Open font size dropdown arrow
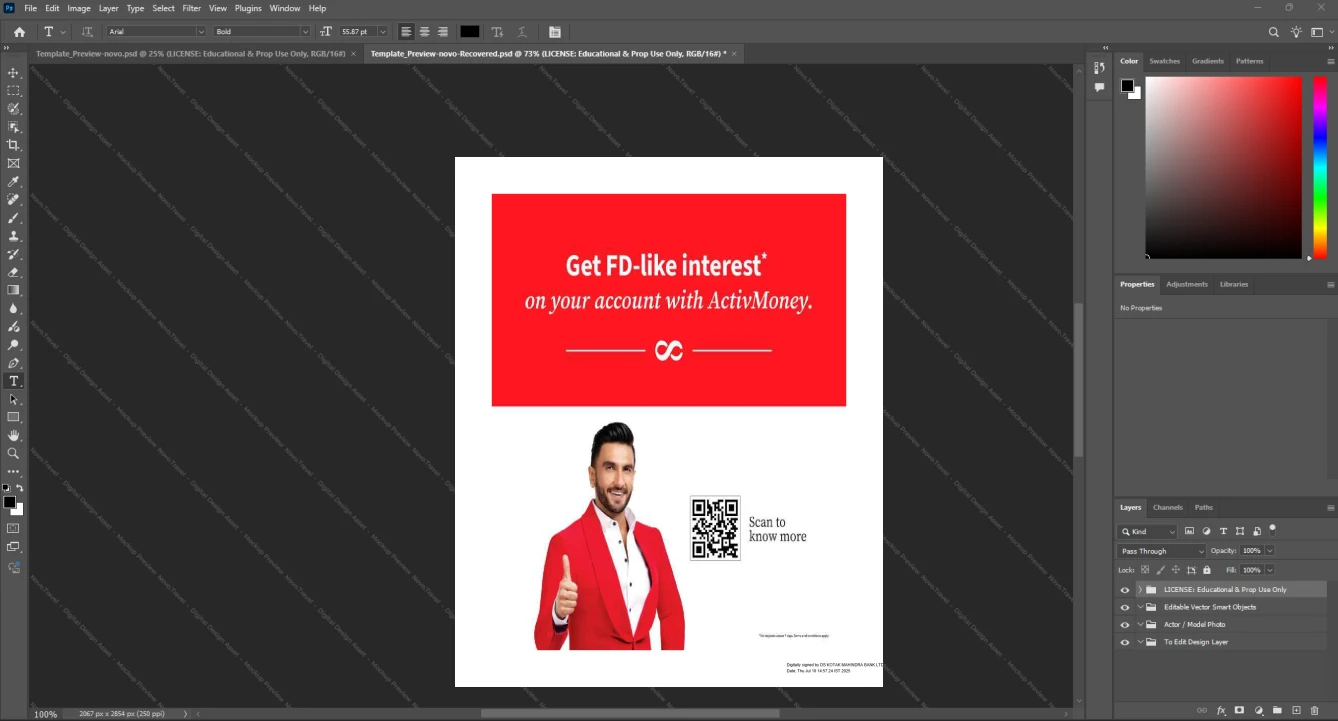 tap(382, 32)
